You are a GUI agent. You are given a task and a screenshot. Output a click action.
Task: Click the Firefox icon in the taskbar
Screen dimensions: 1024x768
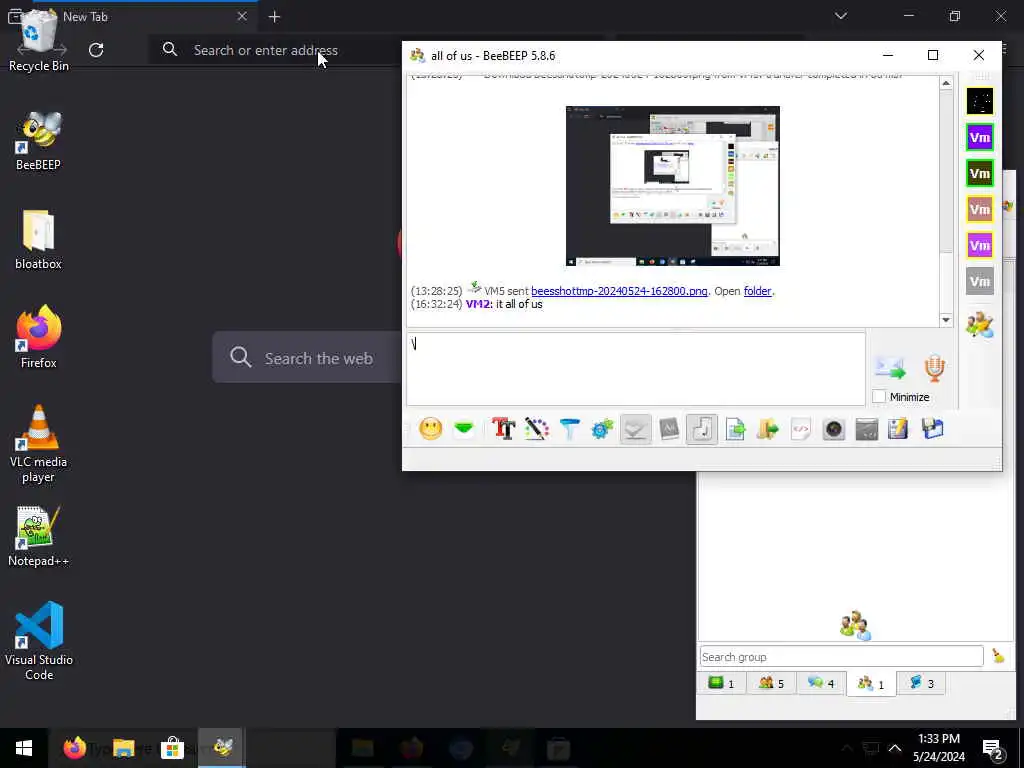(x=74, y=748)
